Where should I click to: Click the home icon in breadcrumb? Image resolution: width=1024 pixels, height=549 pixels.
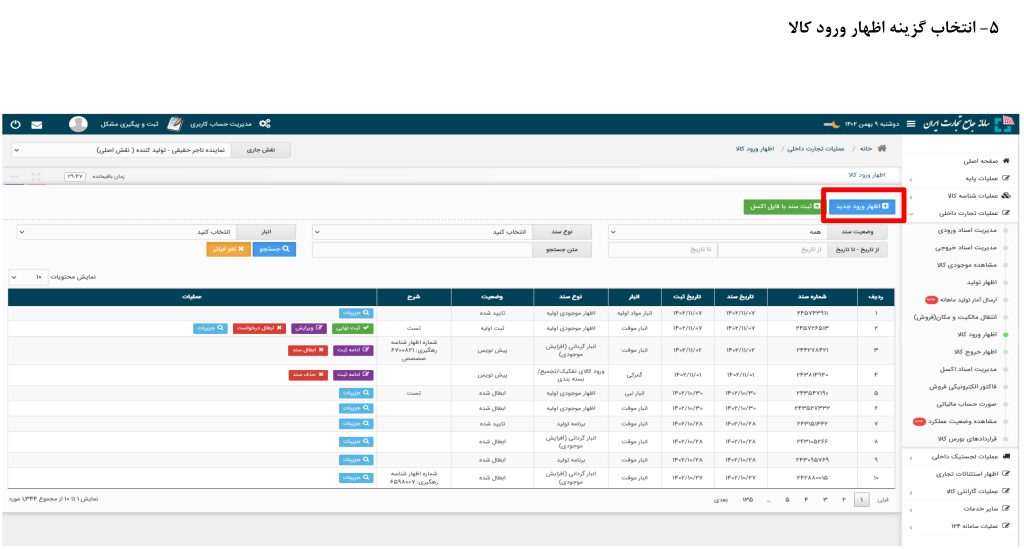click(880, 148)
